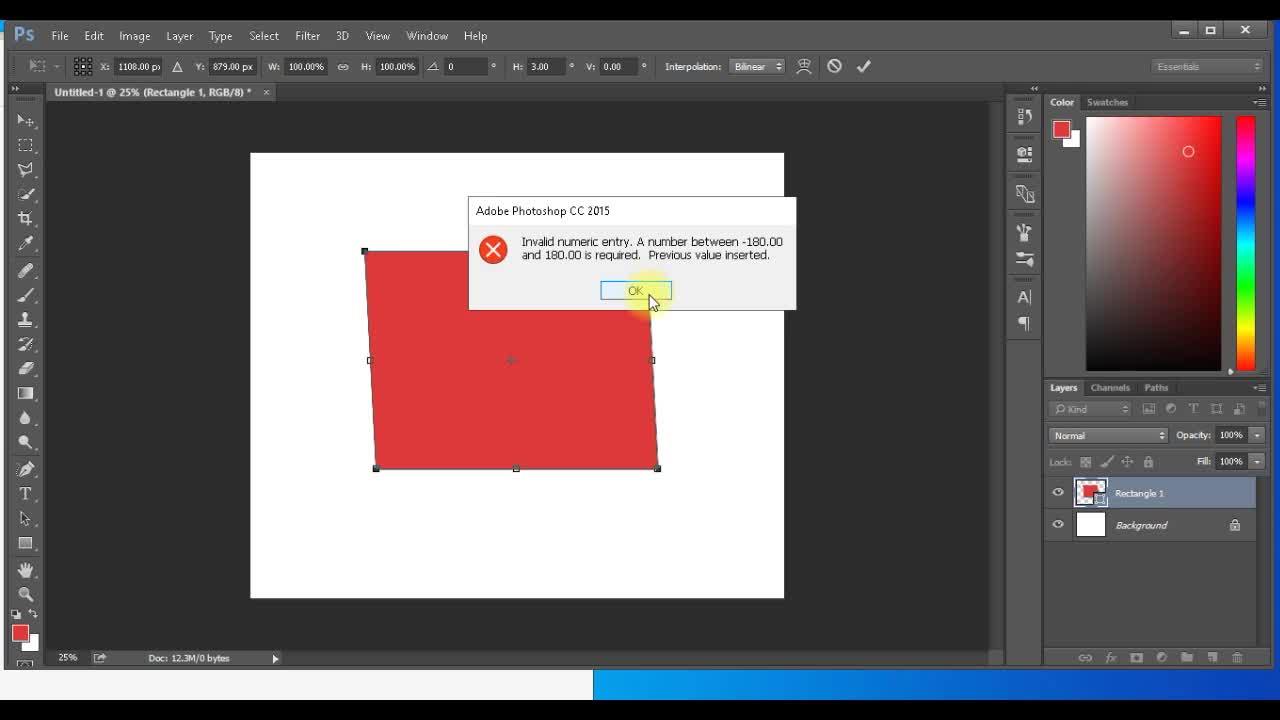
Task: Select the Hand tool
Action: click(25, 569)
